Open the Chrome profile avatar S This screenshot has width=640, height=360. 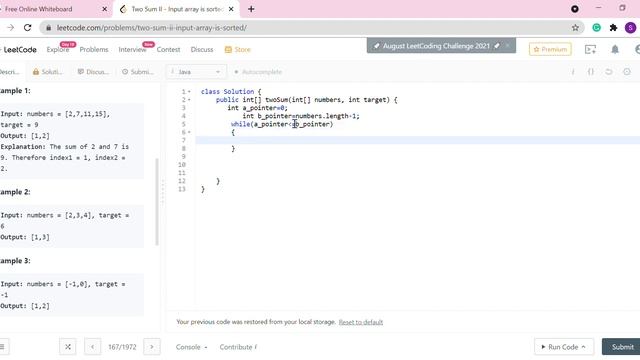tap(630, 28)
